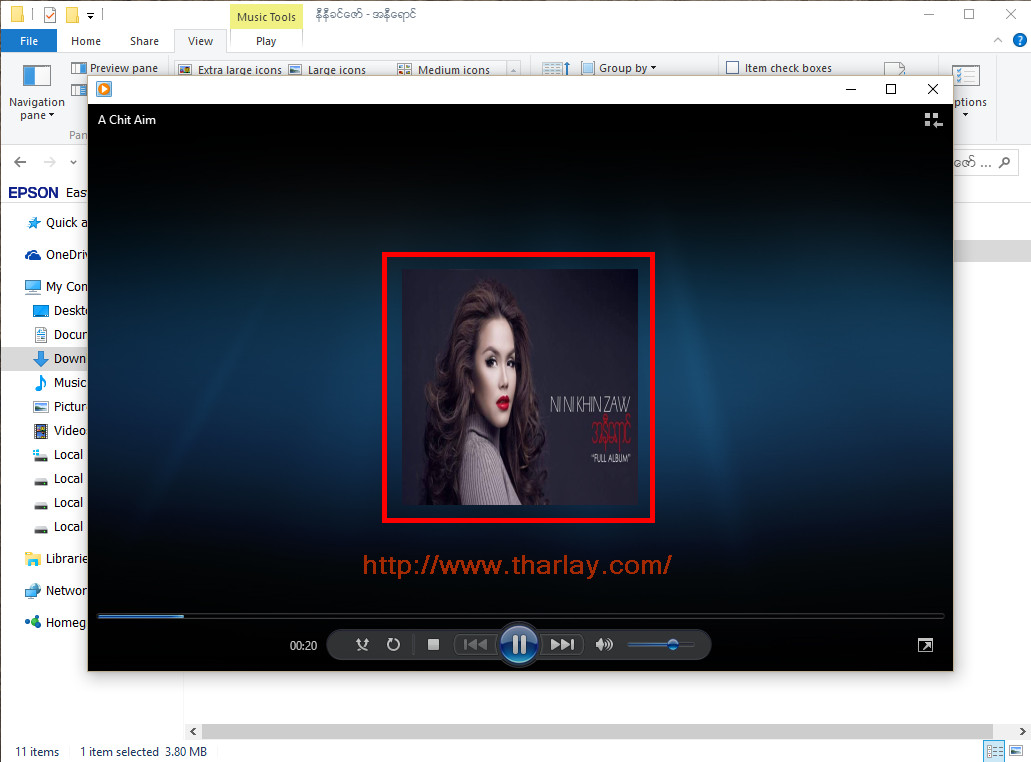Select My Computer in navigation pane
Viewport: 1031px width, 762px height.
55,287
